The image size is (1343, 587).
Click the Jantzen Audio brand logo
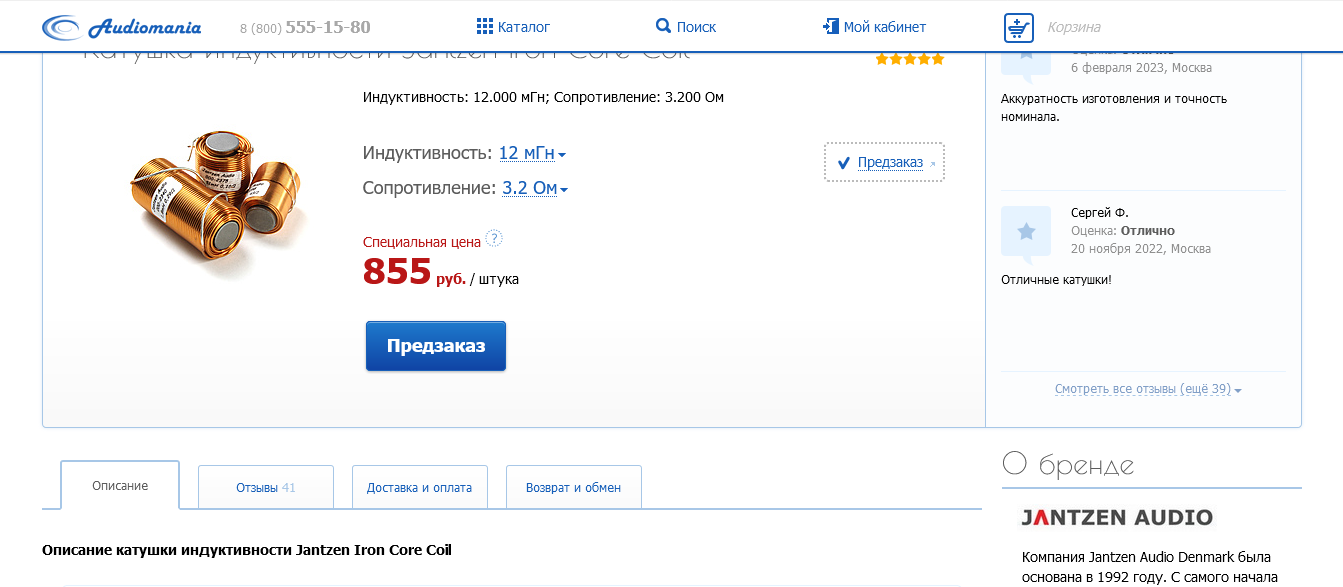coord(1117,517)
